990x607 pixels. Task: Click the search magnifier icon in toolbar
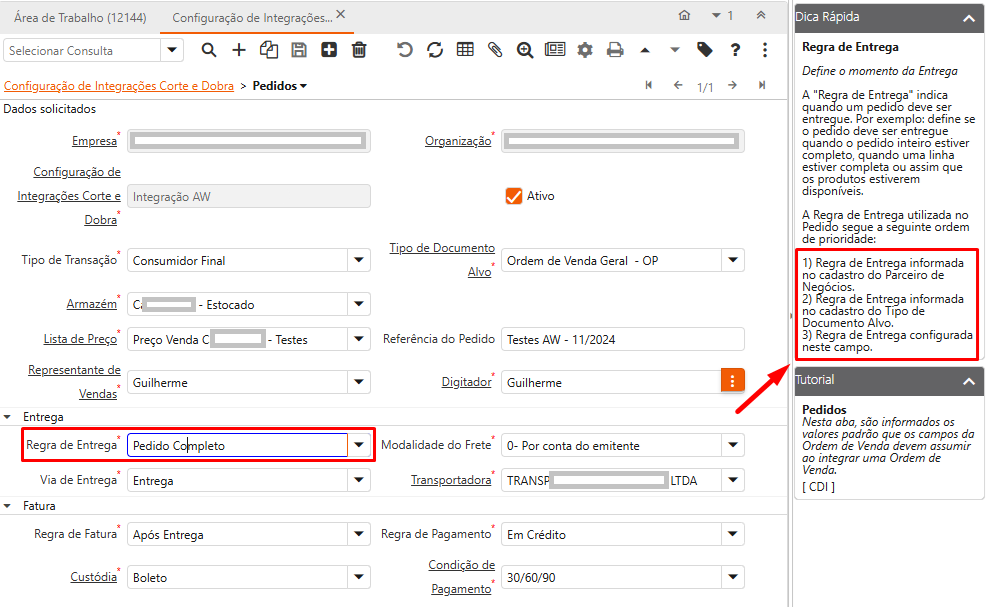coord(209,50)
